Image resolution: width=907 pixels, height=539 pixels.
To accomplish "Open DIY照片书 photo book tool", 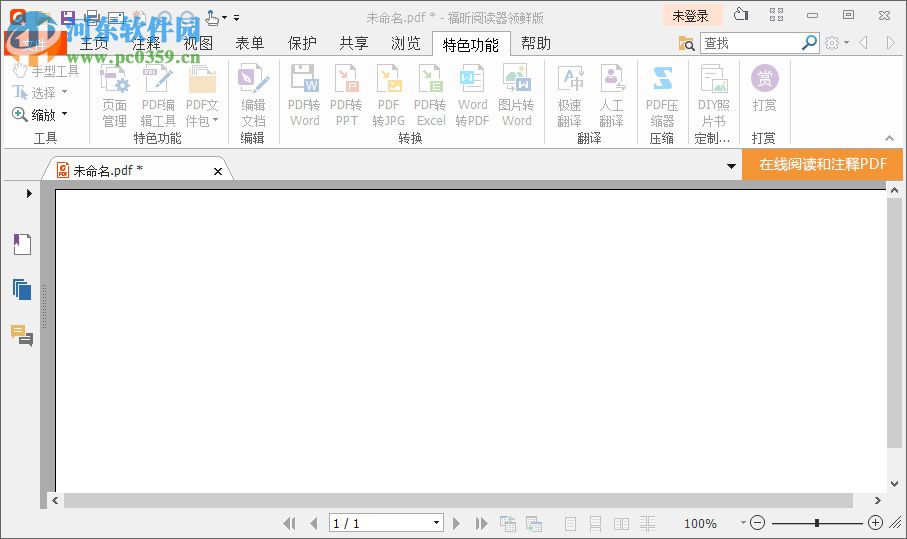I will pyautogui.click(x=713, y=95).
